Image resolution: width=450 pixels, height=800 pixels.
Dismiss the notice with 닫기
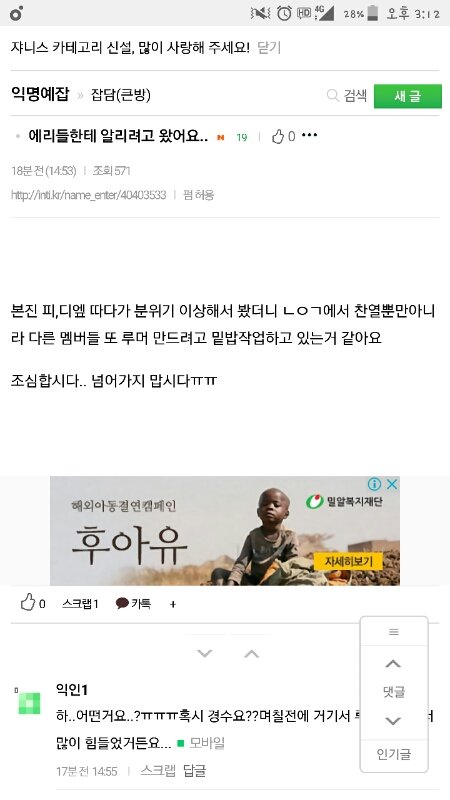click(269, 48)
